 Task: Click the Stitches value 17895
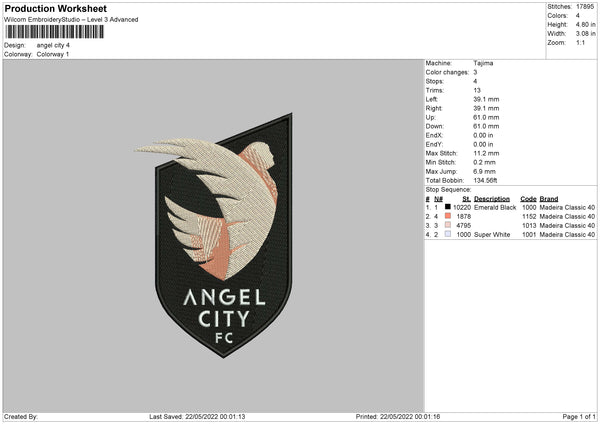coord(585,7)
